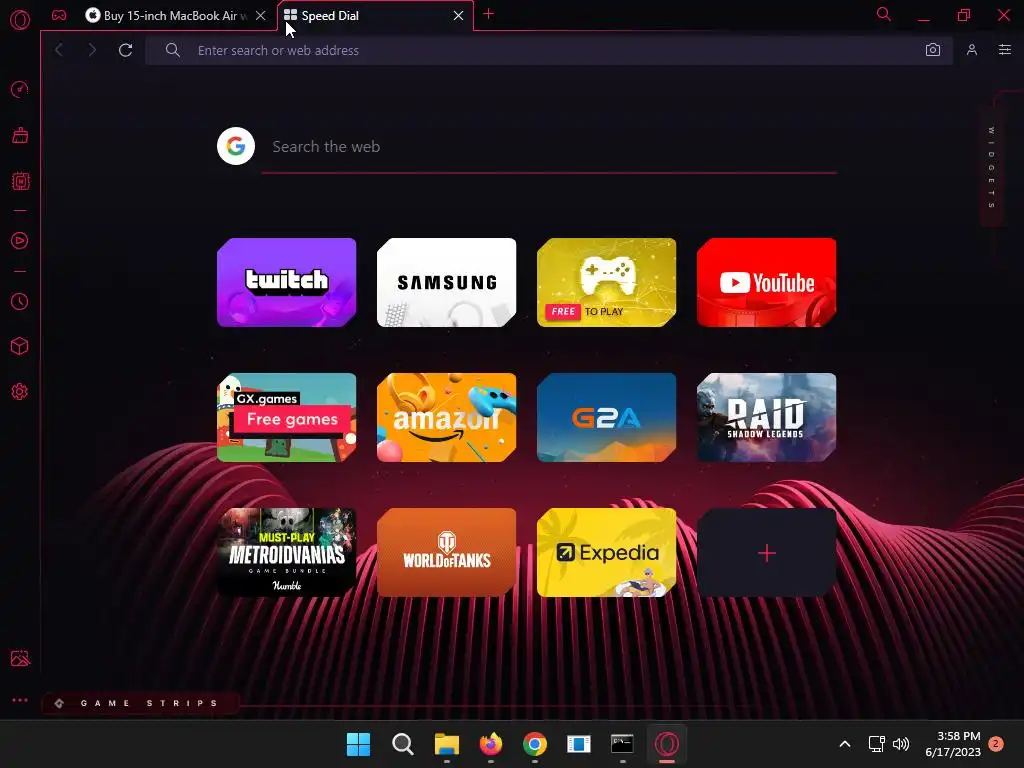Open History clock icon in sidebar
Viewport: 1024px width, 768px height.
20,301
